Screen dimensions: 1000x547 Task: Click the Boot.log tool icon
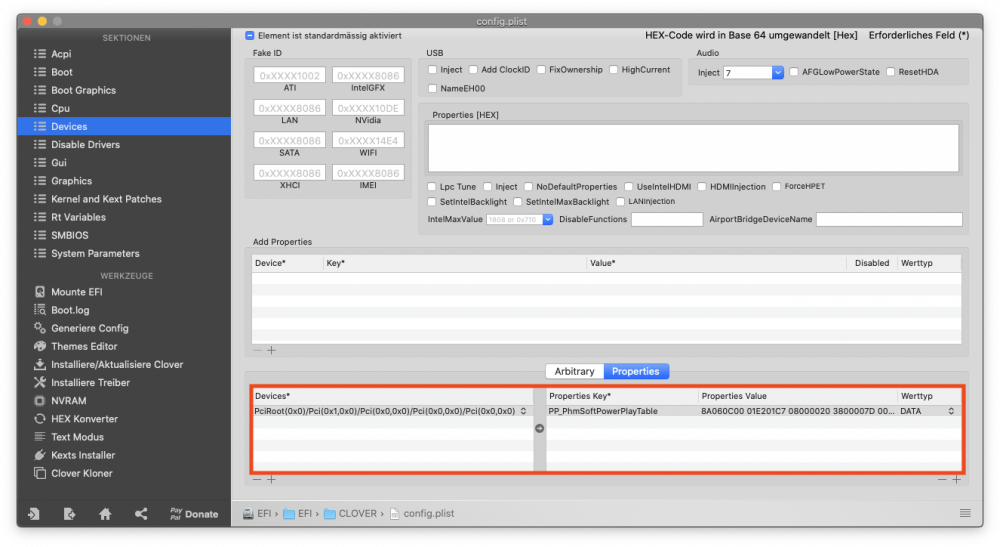pyautogui.click(x=40, y=310)
